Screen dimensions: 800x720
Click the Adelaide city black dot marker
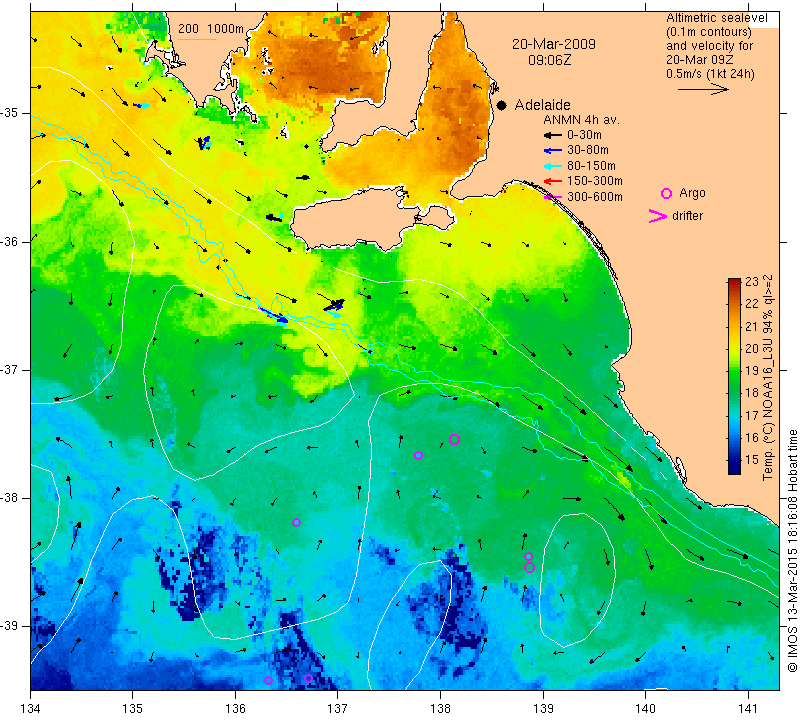point(502,105)
